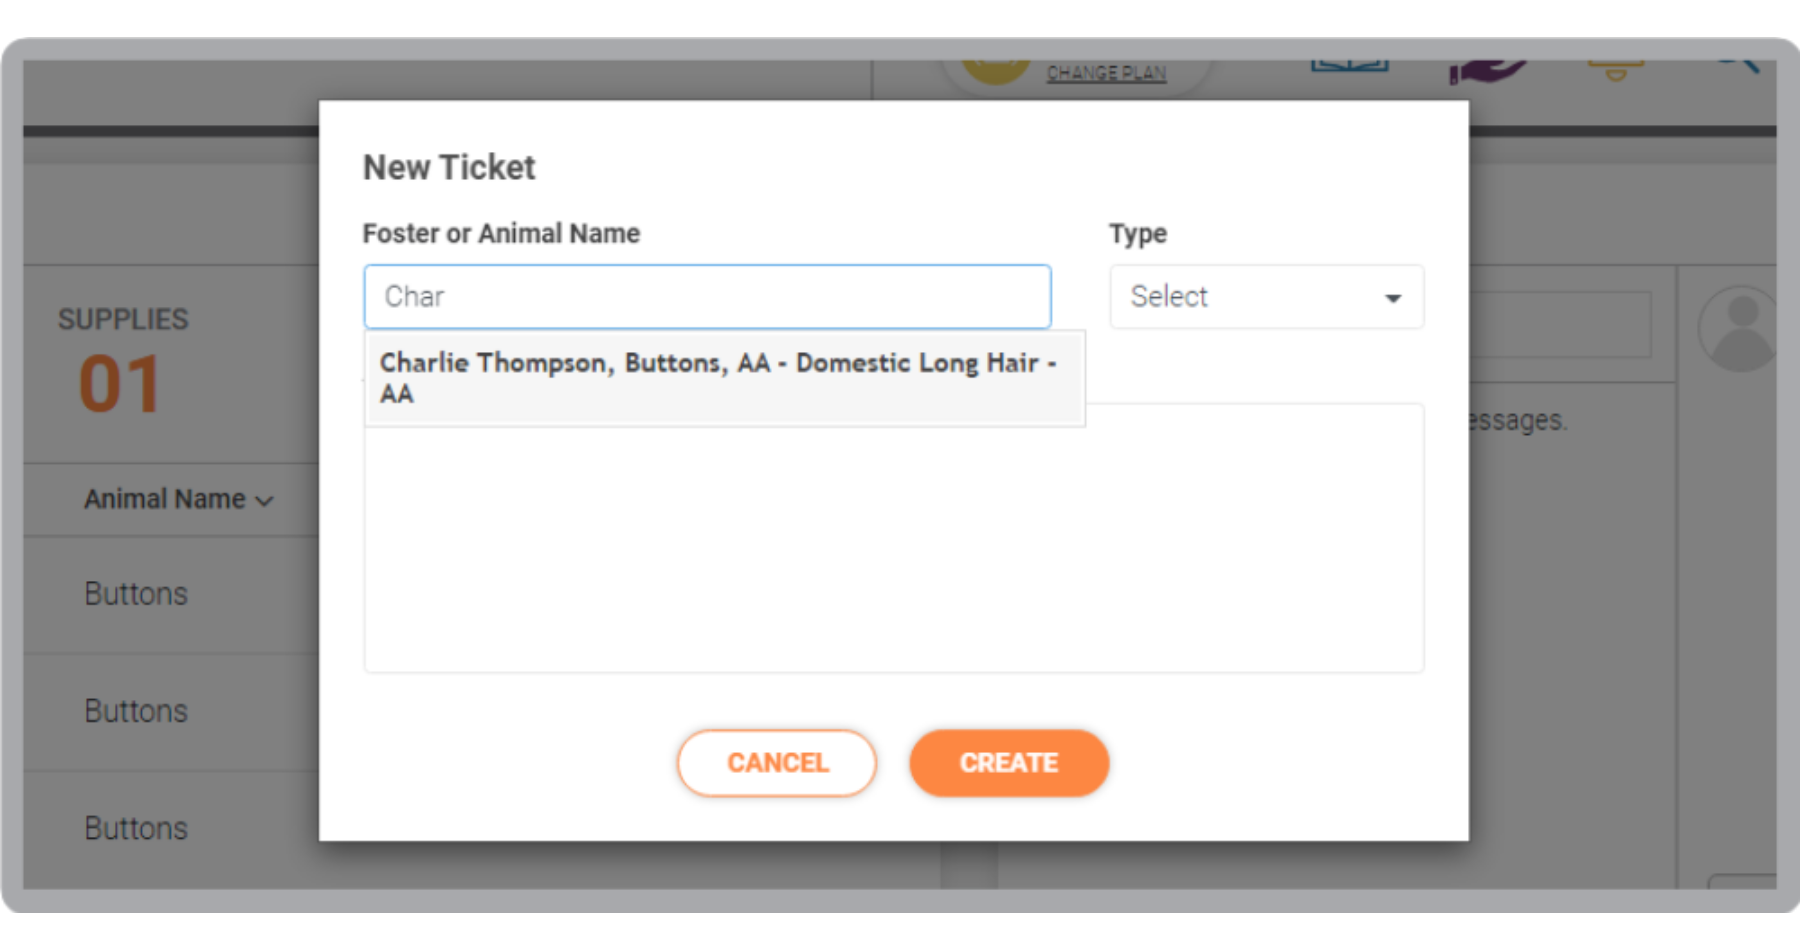Open the book icon in header
This screenshot has height=950, width=1800.
point(1349,66)
